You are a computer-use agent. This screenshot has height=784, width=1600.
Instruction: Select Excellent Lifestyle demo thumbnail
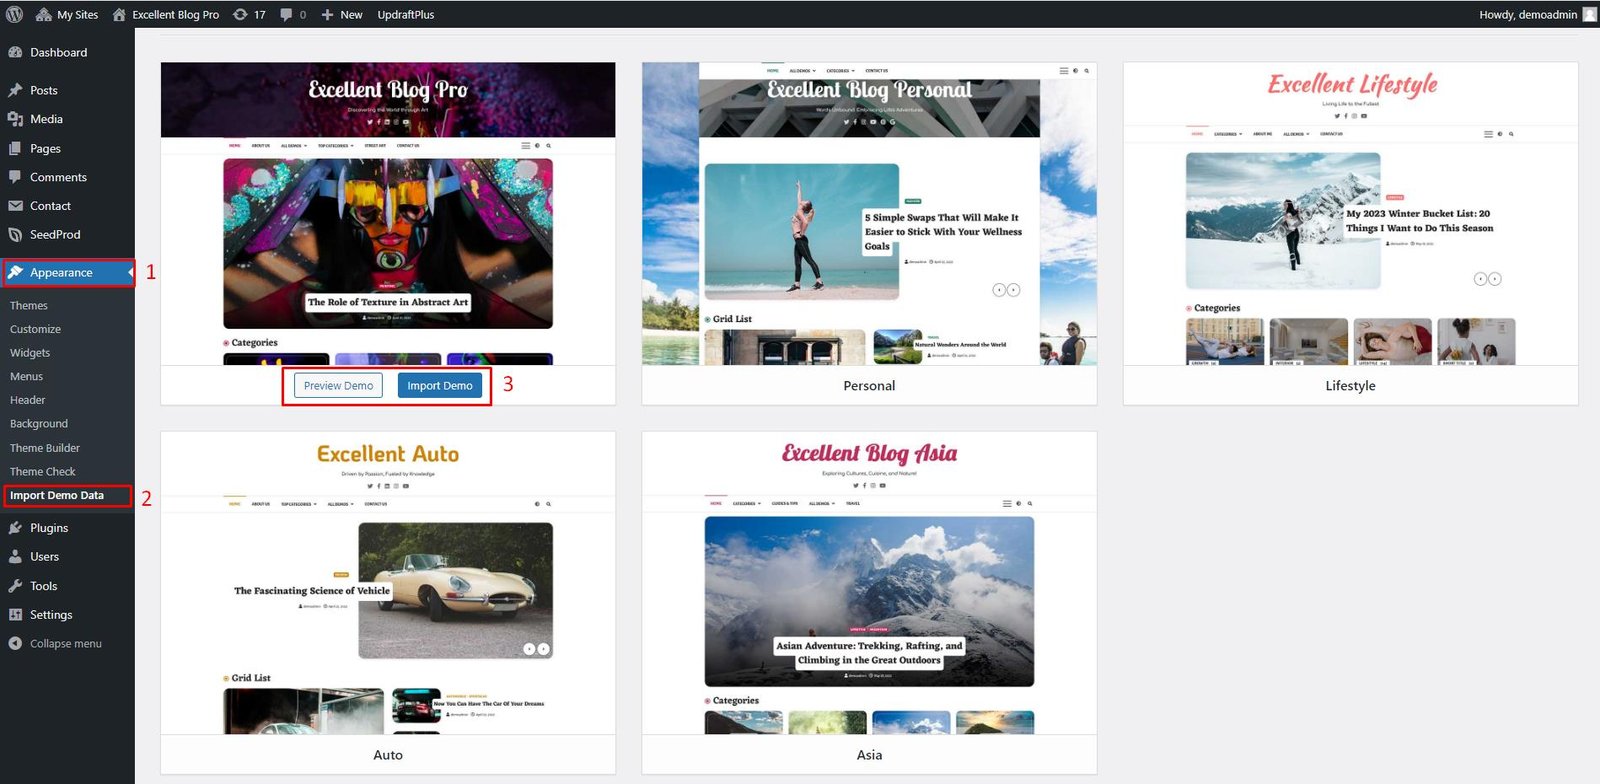[x=1350, y=214]
